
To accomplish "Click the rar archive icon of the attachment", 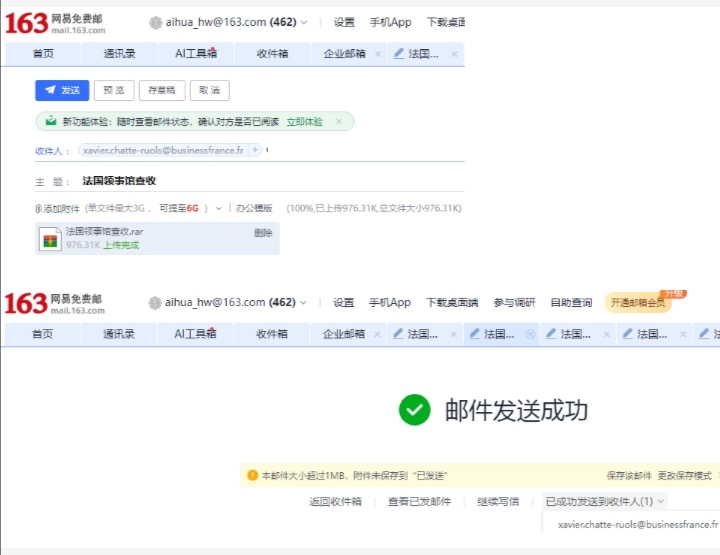I will [50, 239].
